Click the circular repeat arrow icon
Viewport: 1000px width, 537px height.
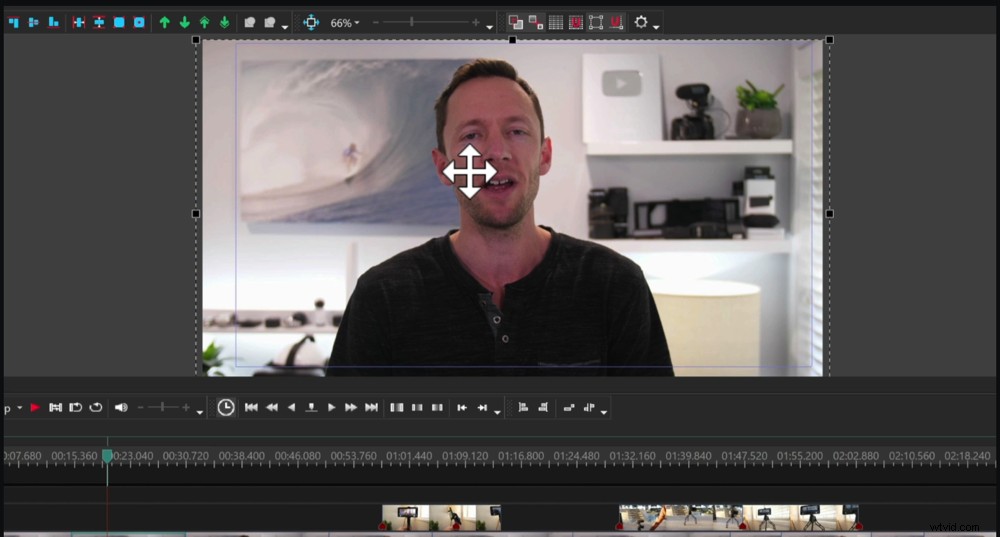[x=96, y=408]
